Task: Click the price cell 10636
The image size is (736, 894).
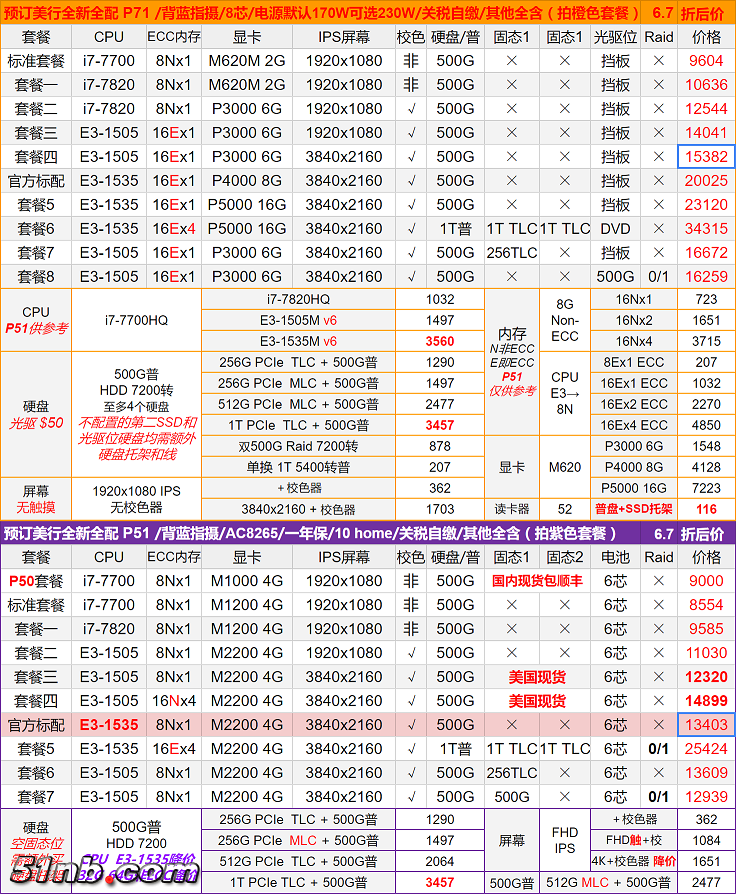Action: pyautogui.click(x=706, y=85)
